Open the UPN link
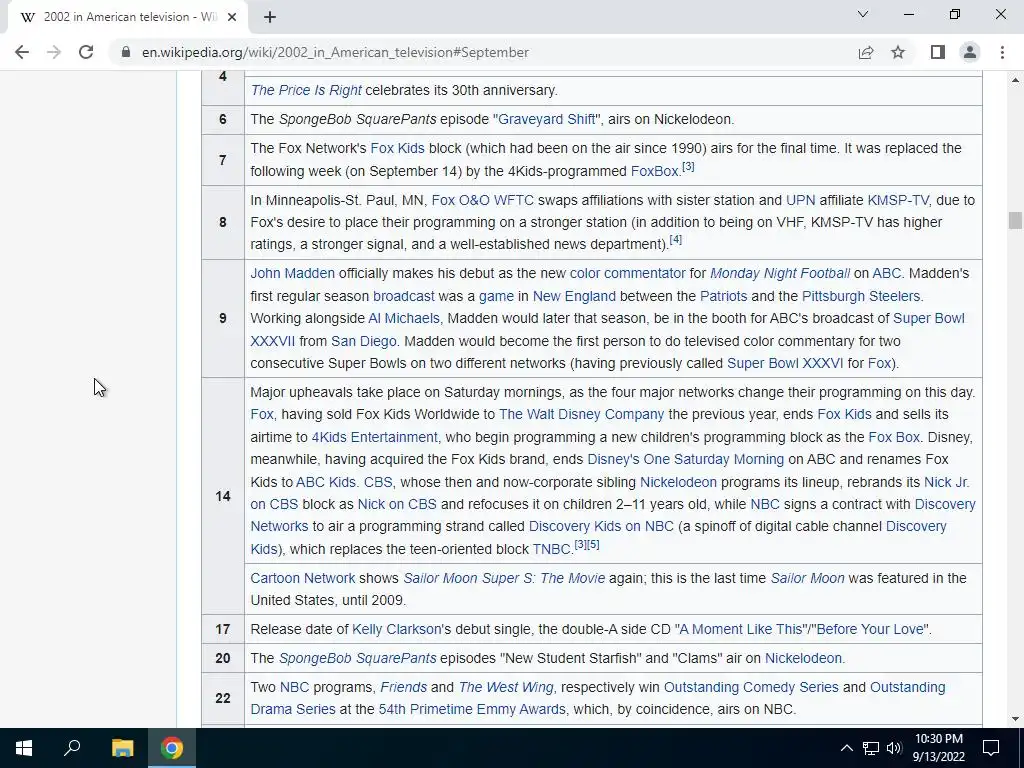Image resolution: width=1024 pixels, height=768 pixels. (801, 200)
